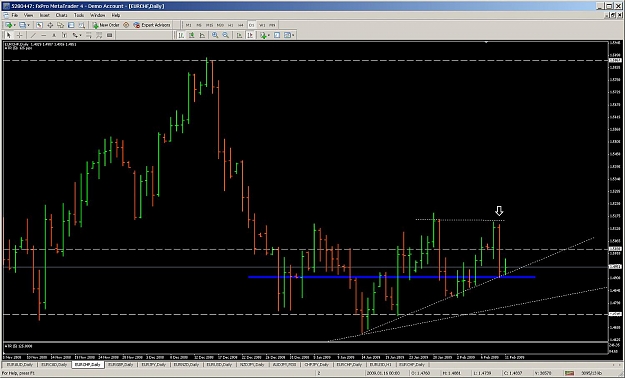The image size is (625, 378).
Task: Switch to the EURCAD,Daily chart tab
Action: click(x=53, y=364)
